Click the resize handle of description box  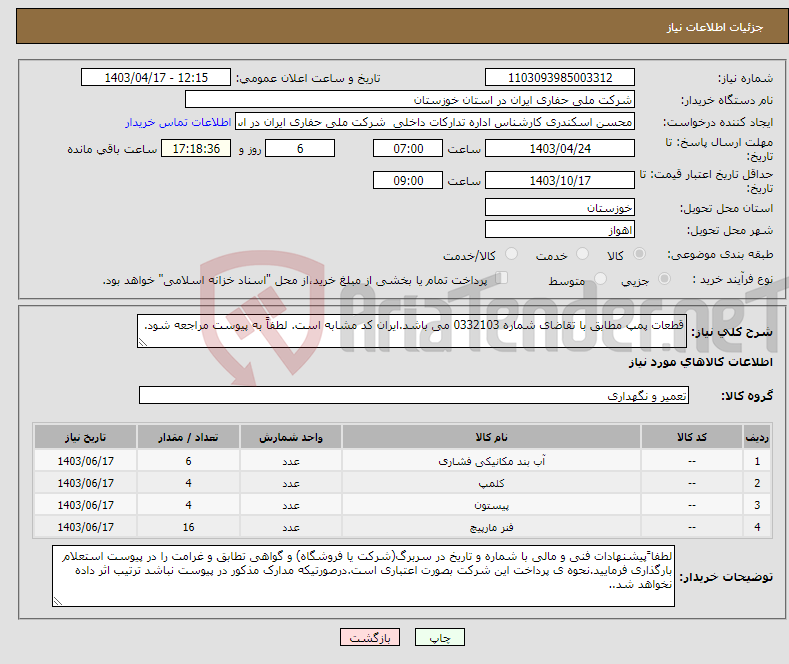pos(143,342)
